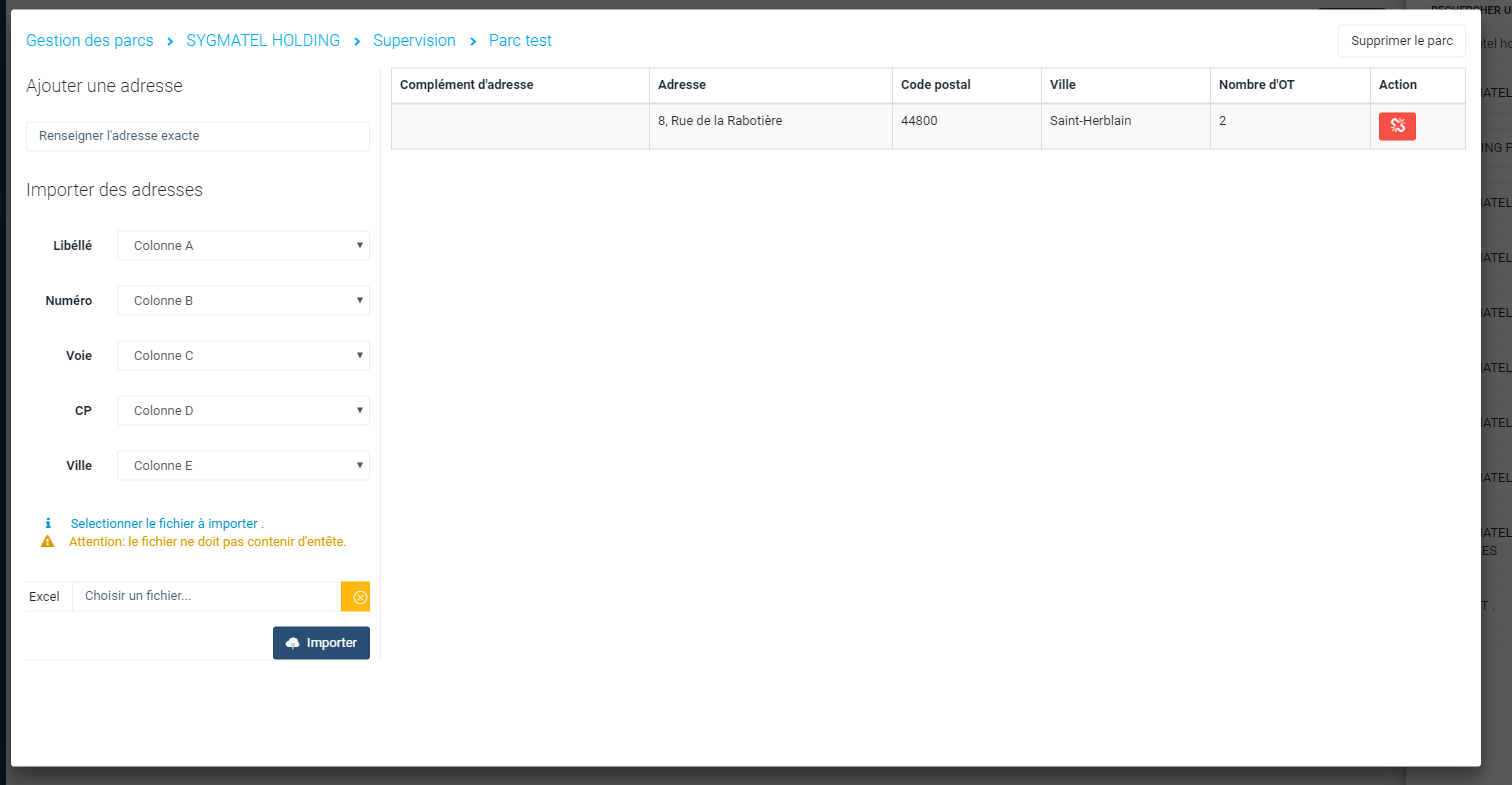Viewport: 1512px width, 785px height.
Task: Select the Parc test breadcrumb
Action: (x=520, y=41)
